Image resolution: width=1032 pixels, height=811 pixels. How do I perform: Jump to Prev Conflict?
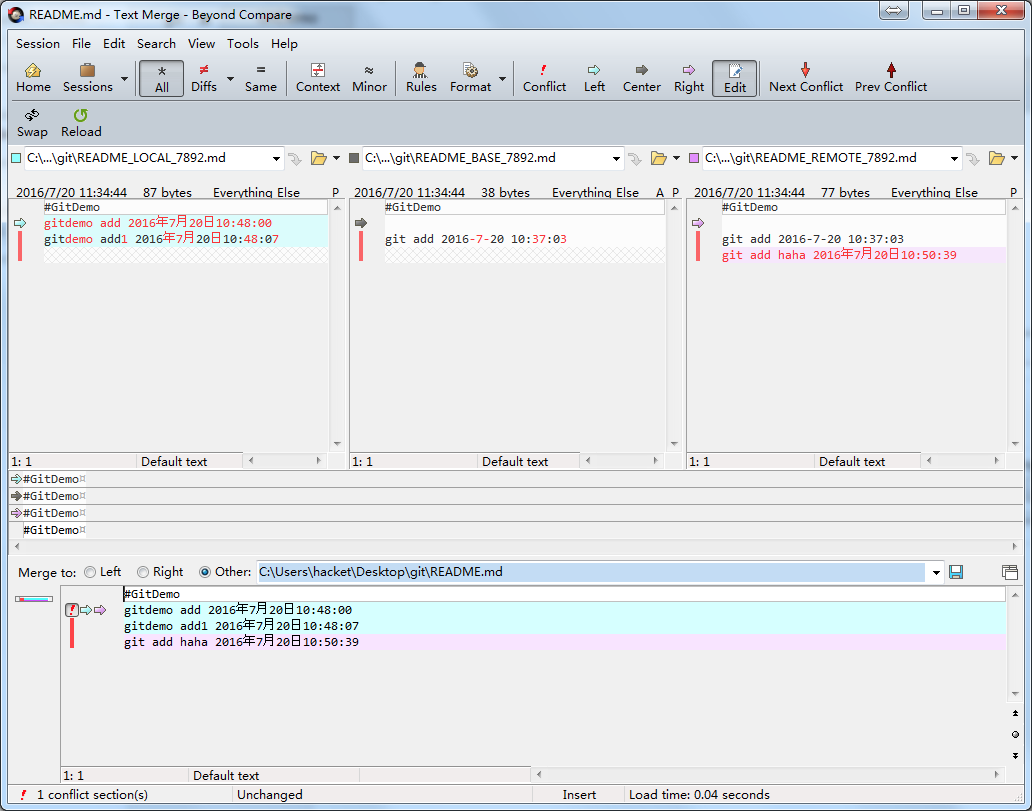point(891,78)
